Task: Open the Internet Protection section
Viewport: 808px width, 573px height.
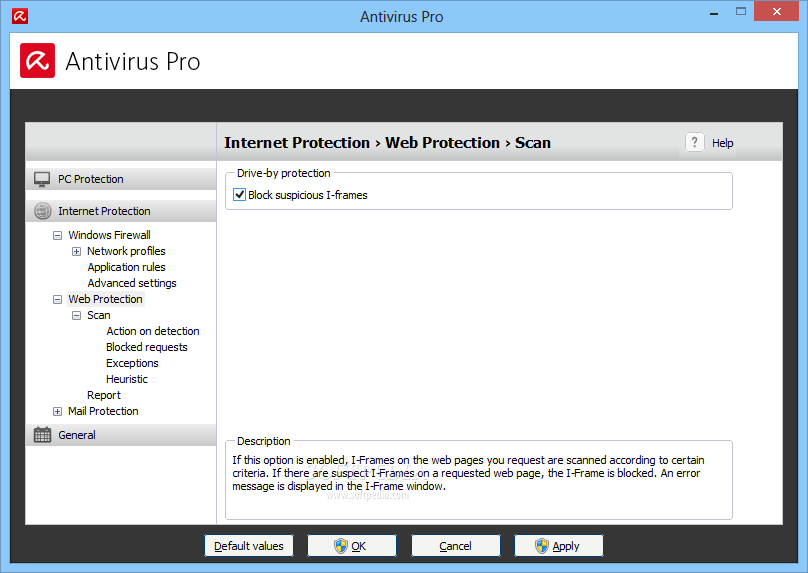Action: pyautogui.click(x=121, y=211)
